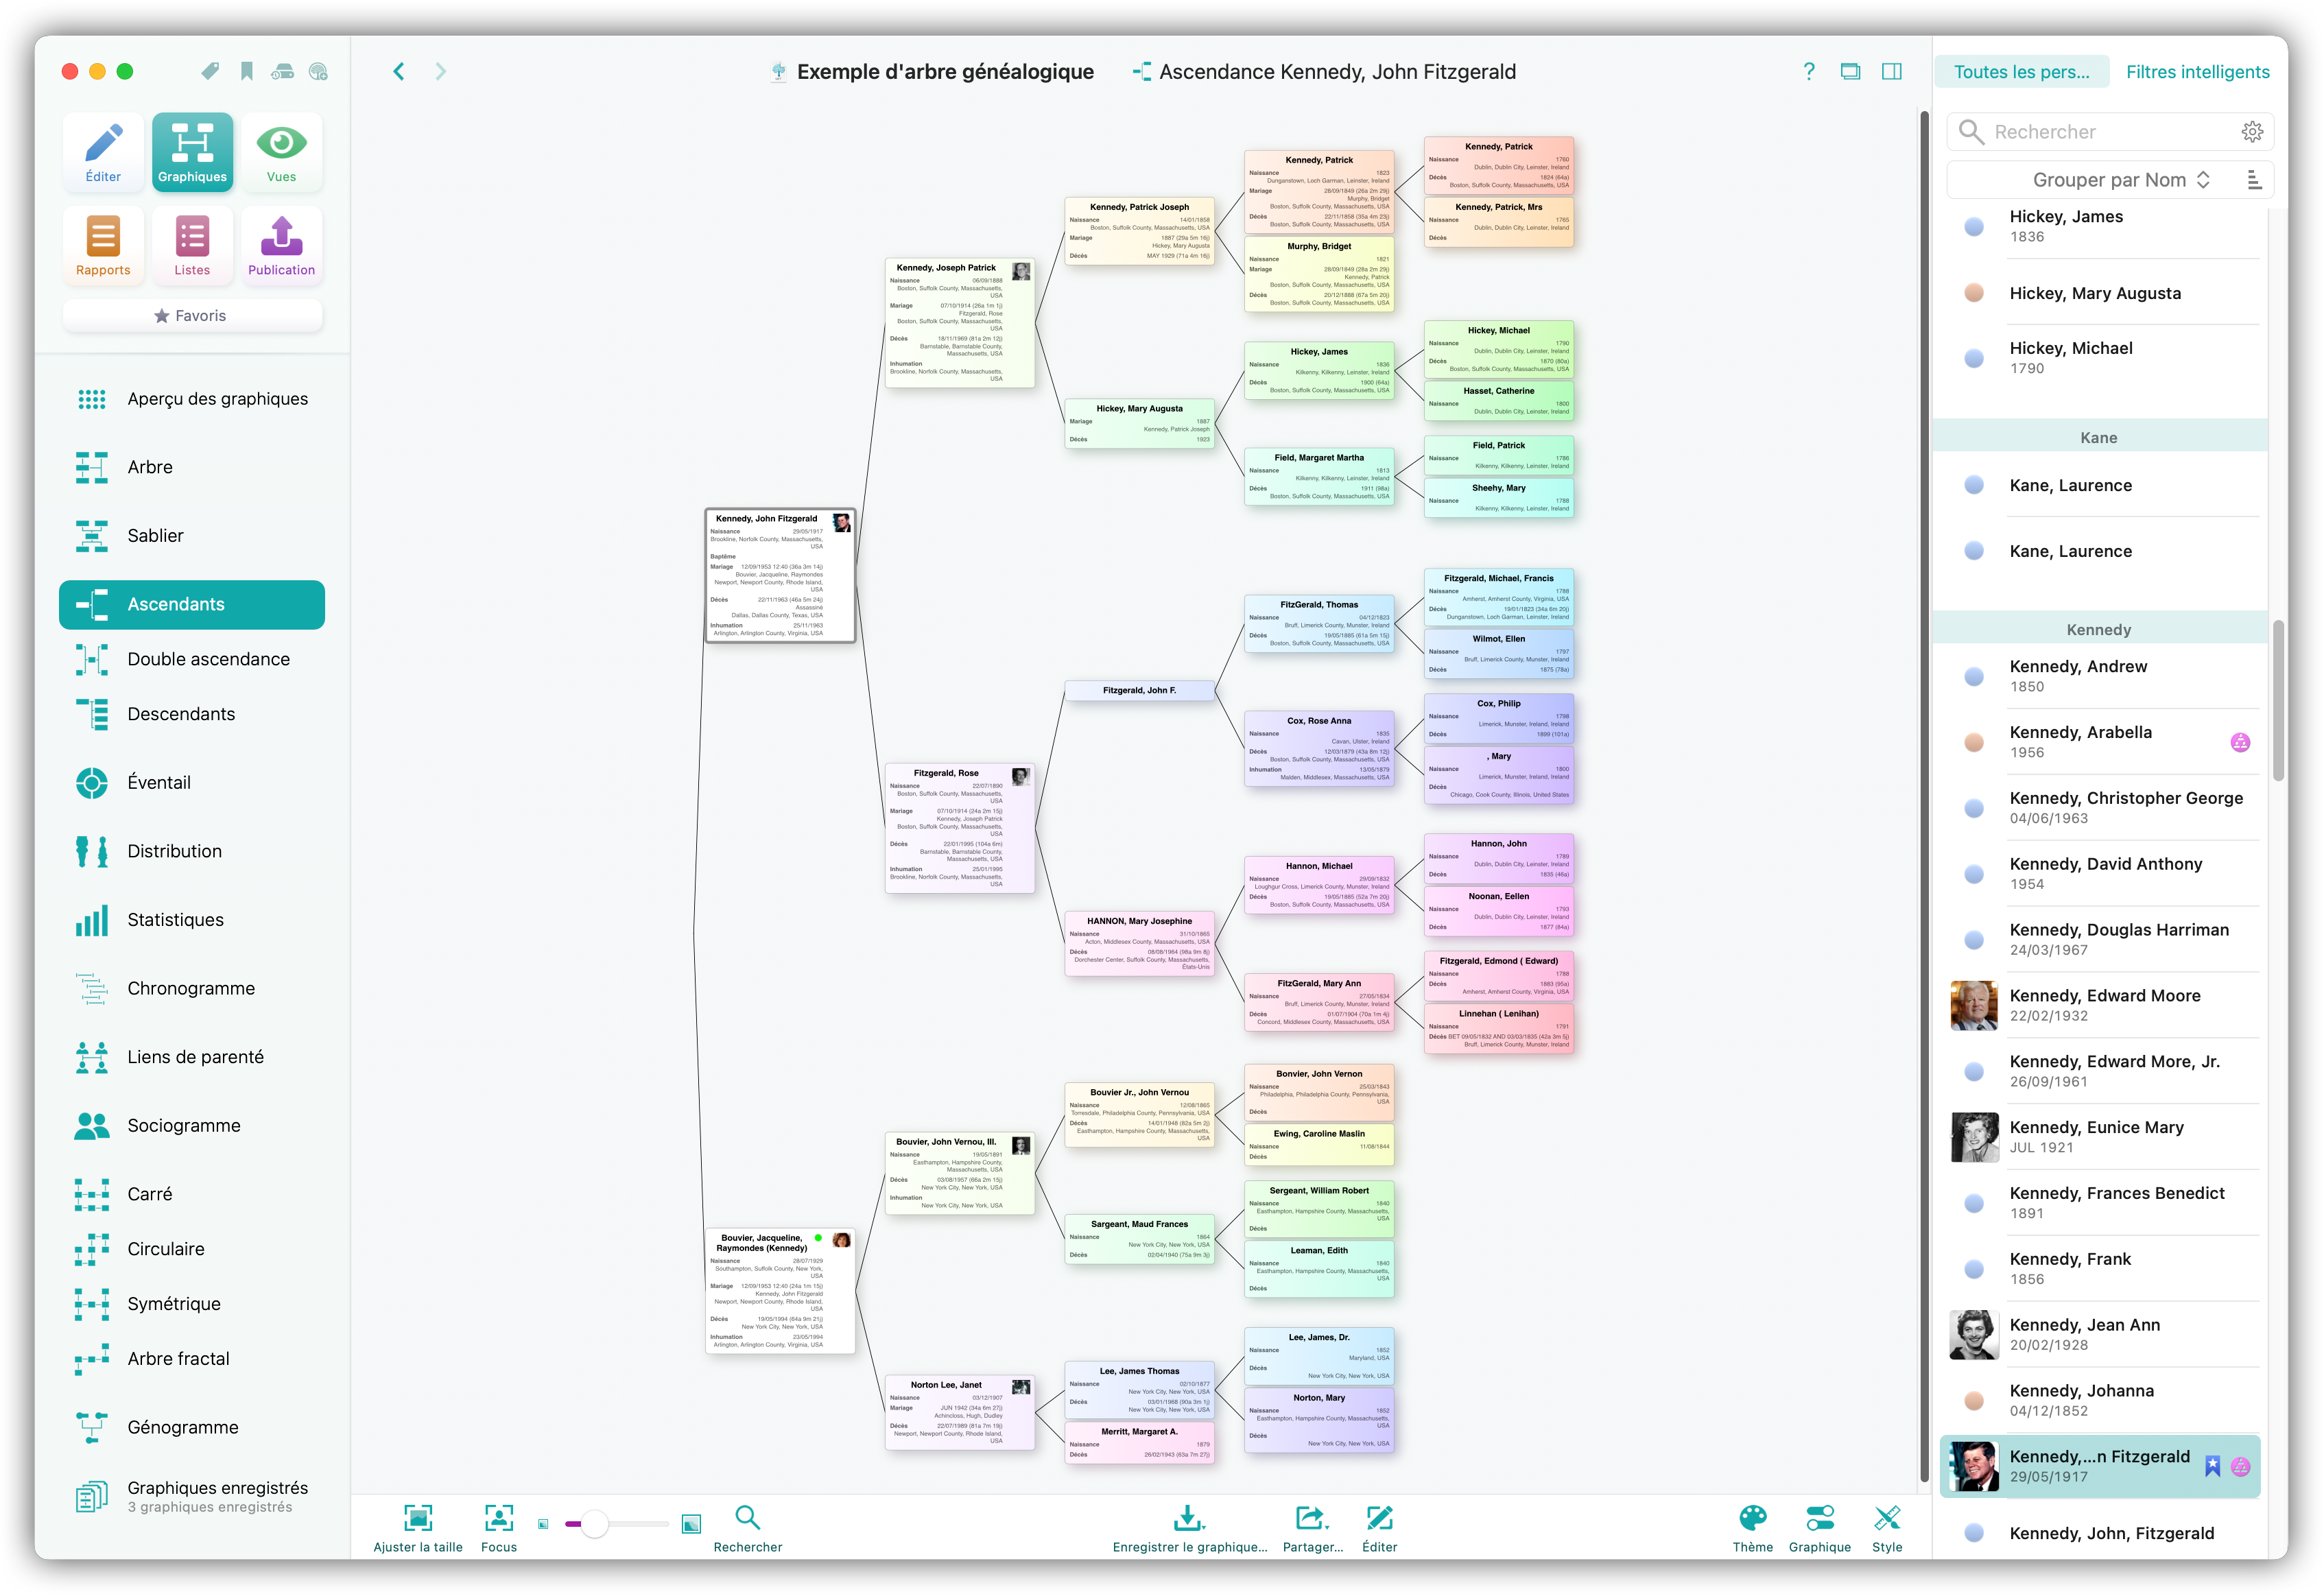Select Liens de parenté

pyautogui.click(x=192, y=1057)
